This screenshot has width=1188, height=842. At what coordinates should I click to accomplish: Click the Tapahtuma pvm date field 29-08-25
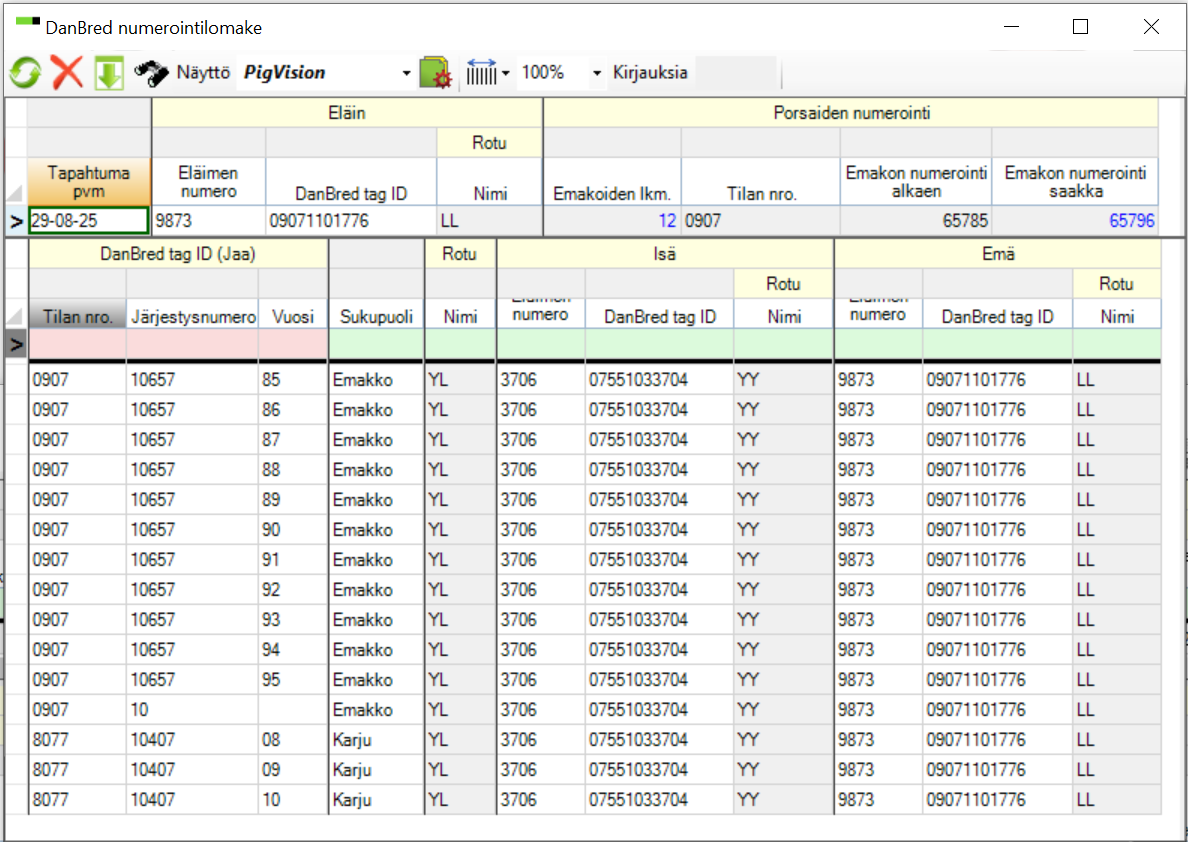coord(89,221)
